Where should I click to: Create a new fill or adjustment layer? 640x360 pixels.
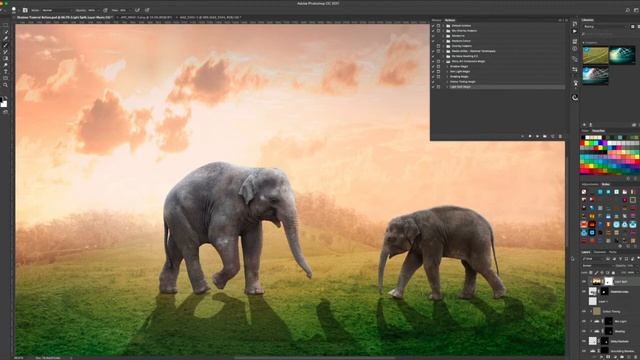(x=615, y=357)
